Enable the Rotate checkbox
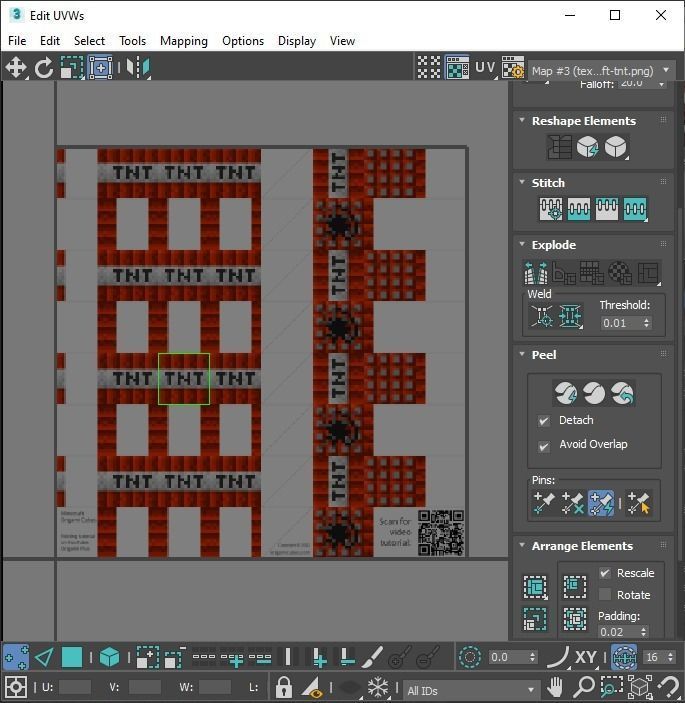The width and height of the screenshot is (685, 703). click(x=605, y=595)
